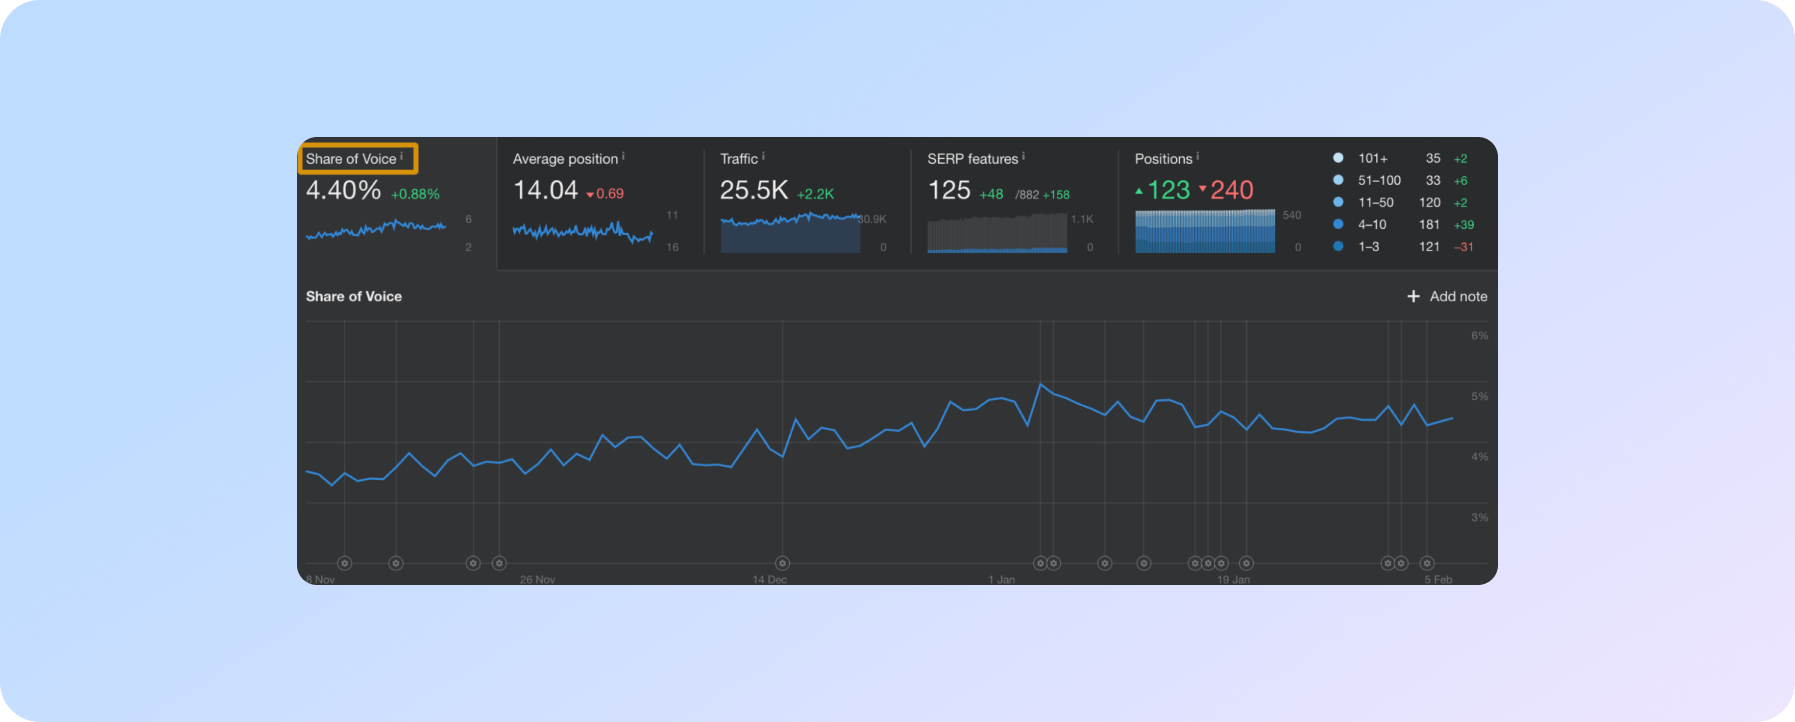Viewport: 1795px width, 722px height.
Task: Click the +2.2K traffic change
Action: pyautogui.click(x=815, y=194)
